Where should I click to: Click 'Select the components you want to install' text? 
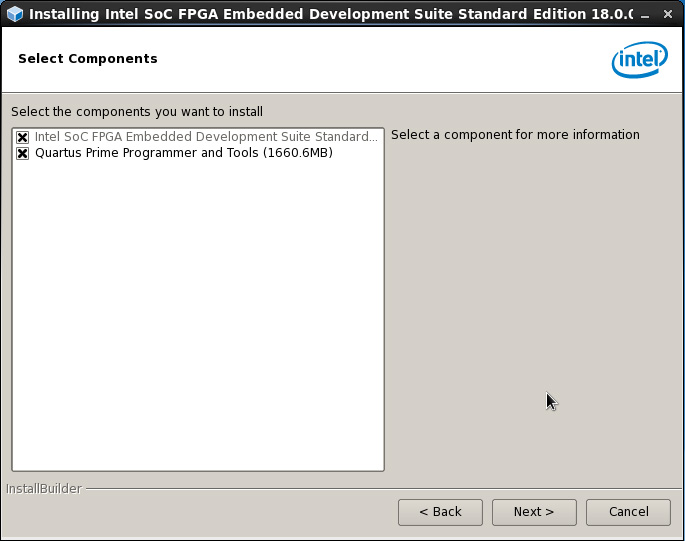(x=137, y=111)
